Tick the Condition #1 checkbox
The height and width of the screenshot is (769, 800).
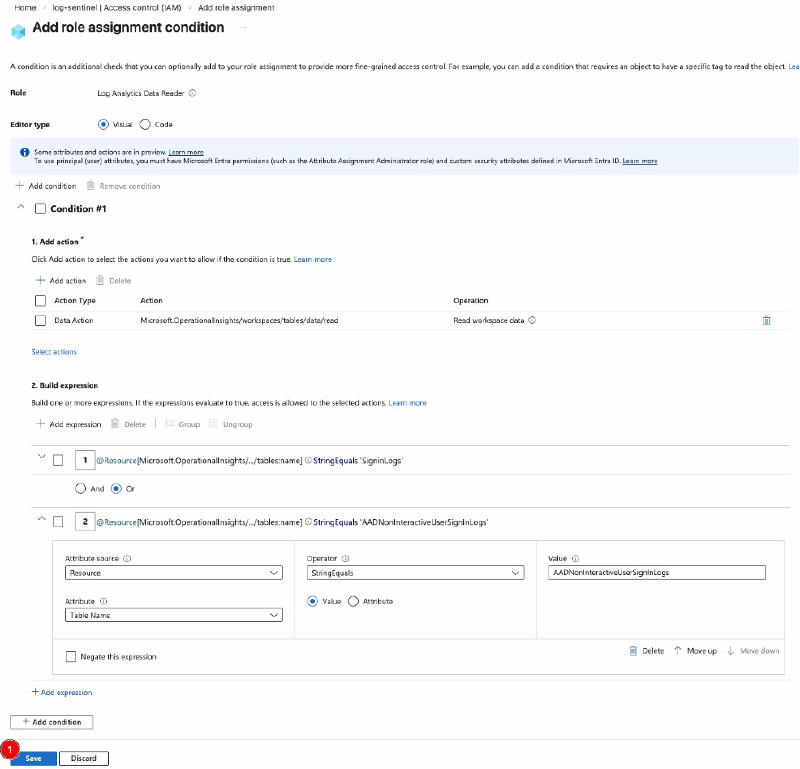pos(40,209)
